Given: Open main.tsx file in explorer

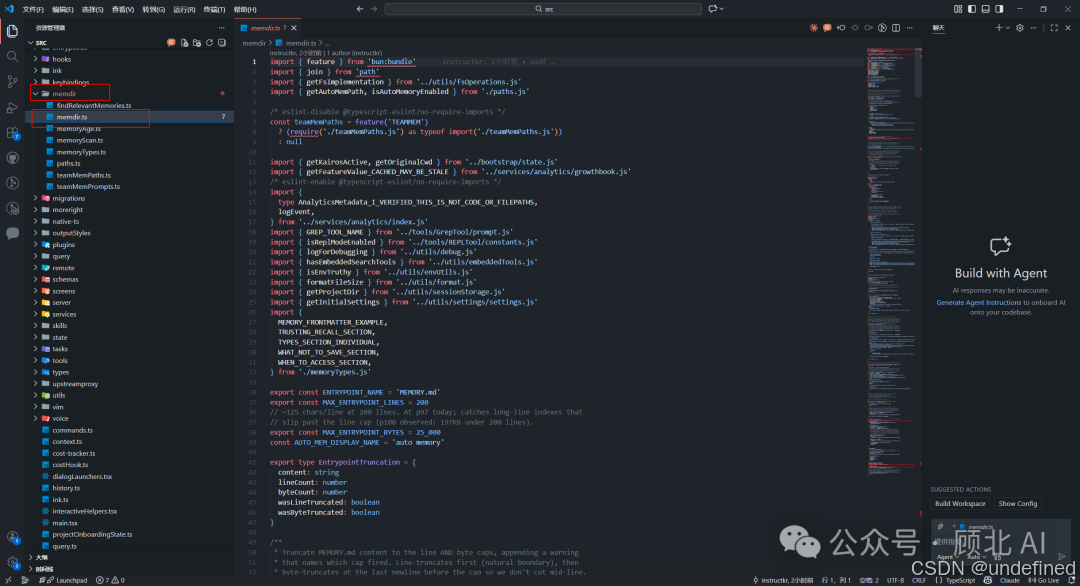Looking at the screenshot, I should pyautogui.click(x=65, y=523).
